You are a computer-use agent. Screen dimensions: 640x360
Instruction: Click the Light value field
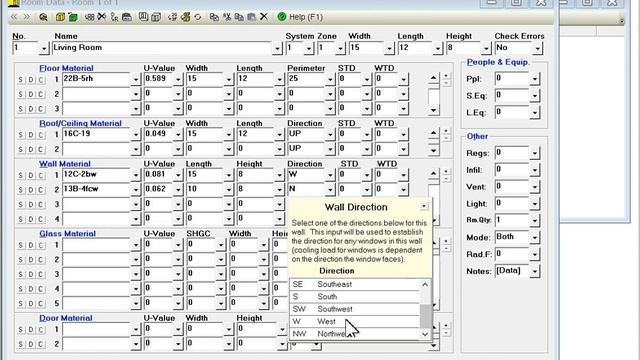pos(512,203)
